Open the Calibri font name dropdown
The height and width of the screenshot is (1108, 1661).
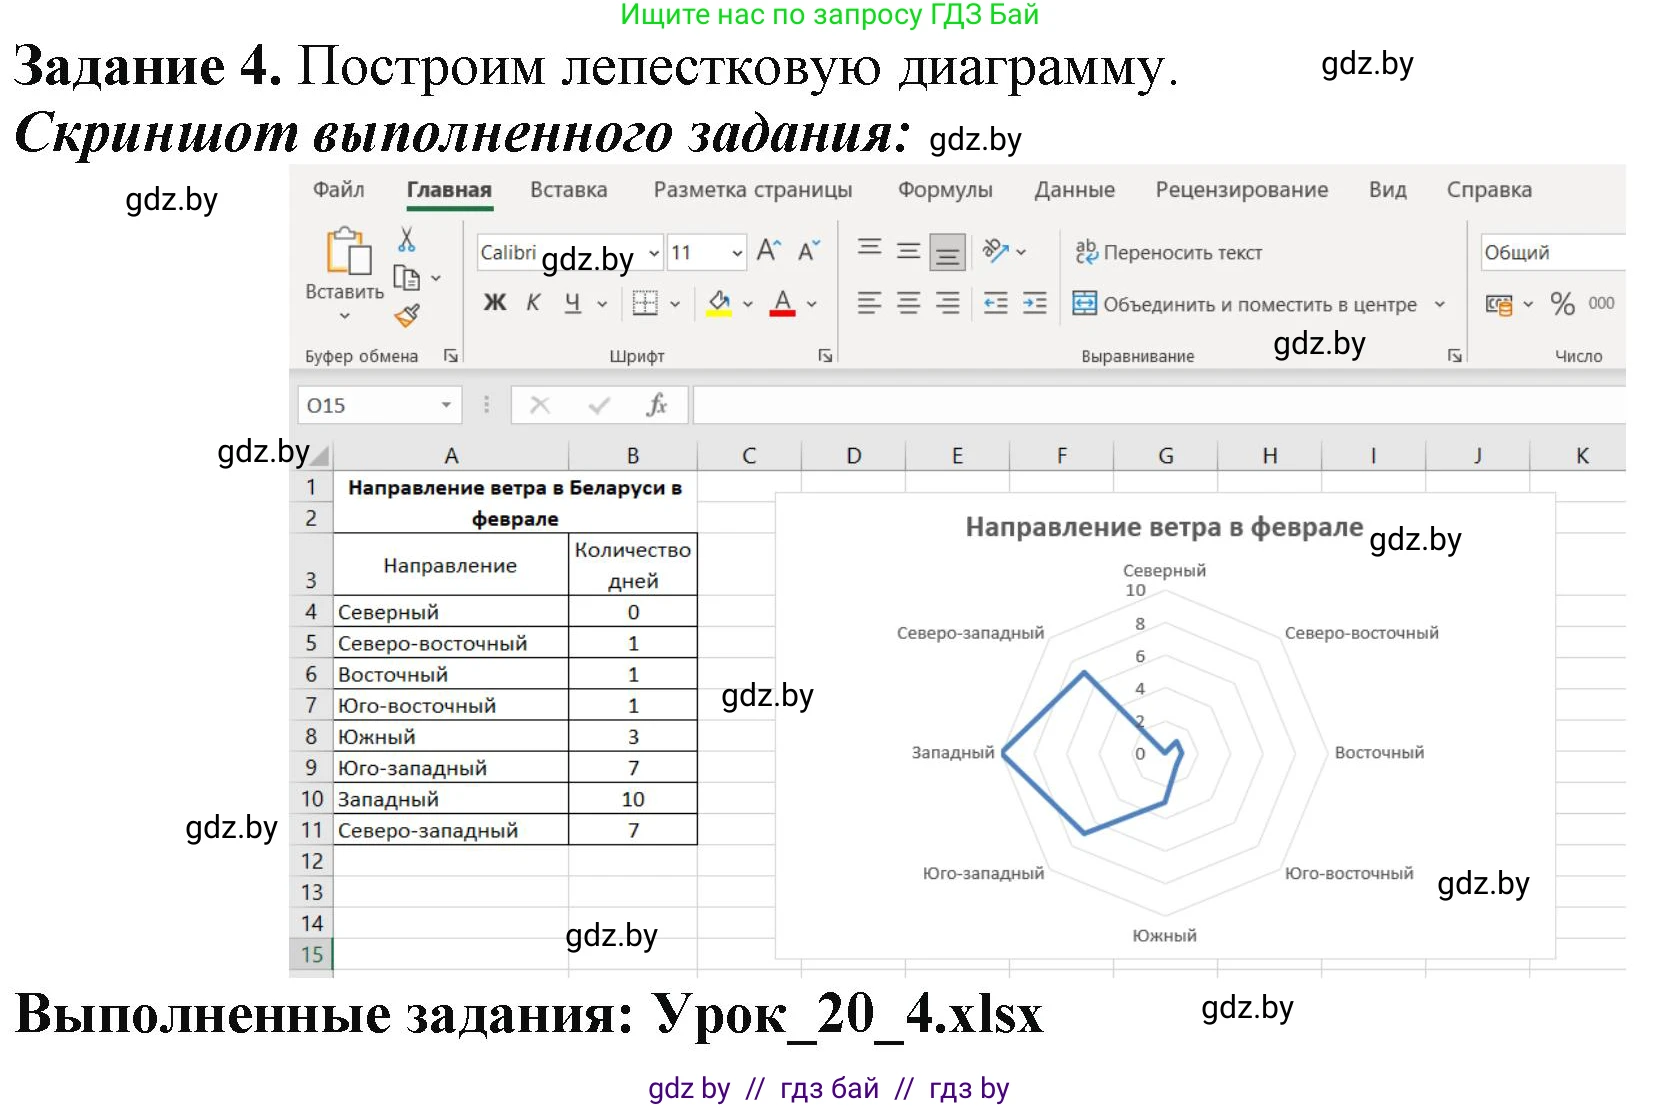point(652,252)
